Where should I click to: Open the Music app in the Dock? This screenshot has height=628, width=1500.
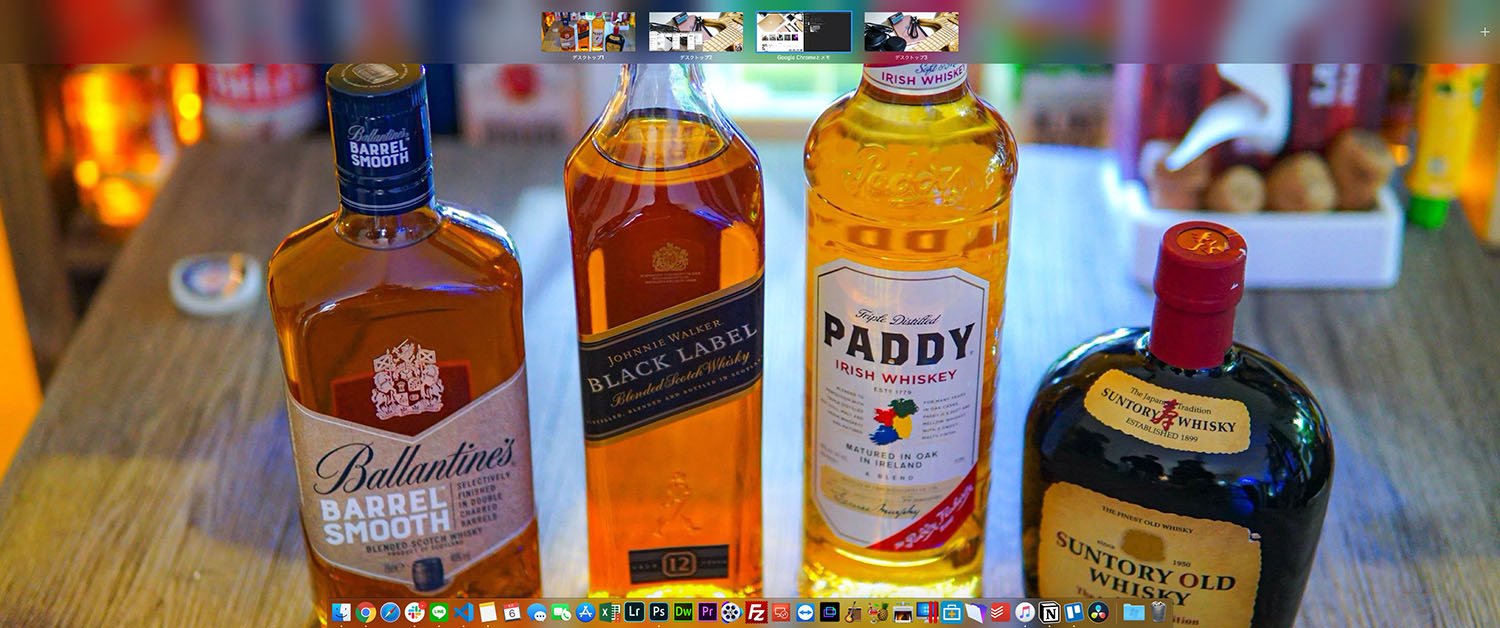coord(1025,612)
